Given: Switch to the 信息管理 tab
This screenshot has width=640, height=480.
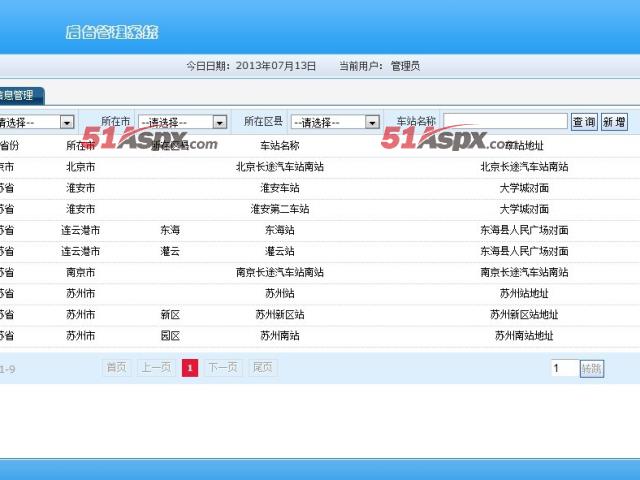Looking at the screenshot, I should click(20, 96).
